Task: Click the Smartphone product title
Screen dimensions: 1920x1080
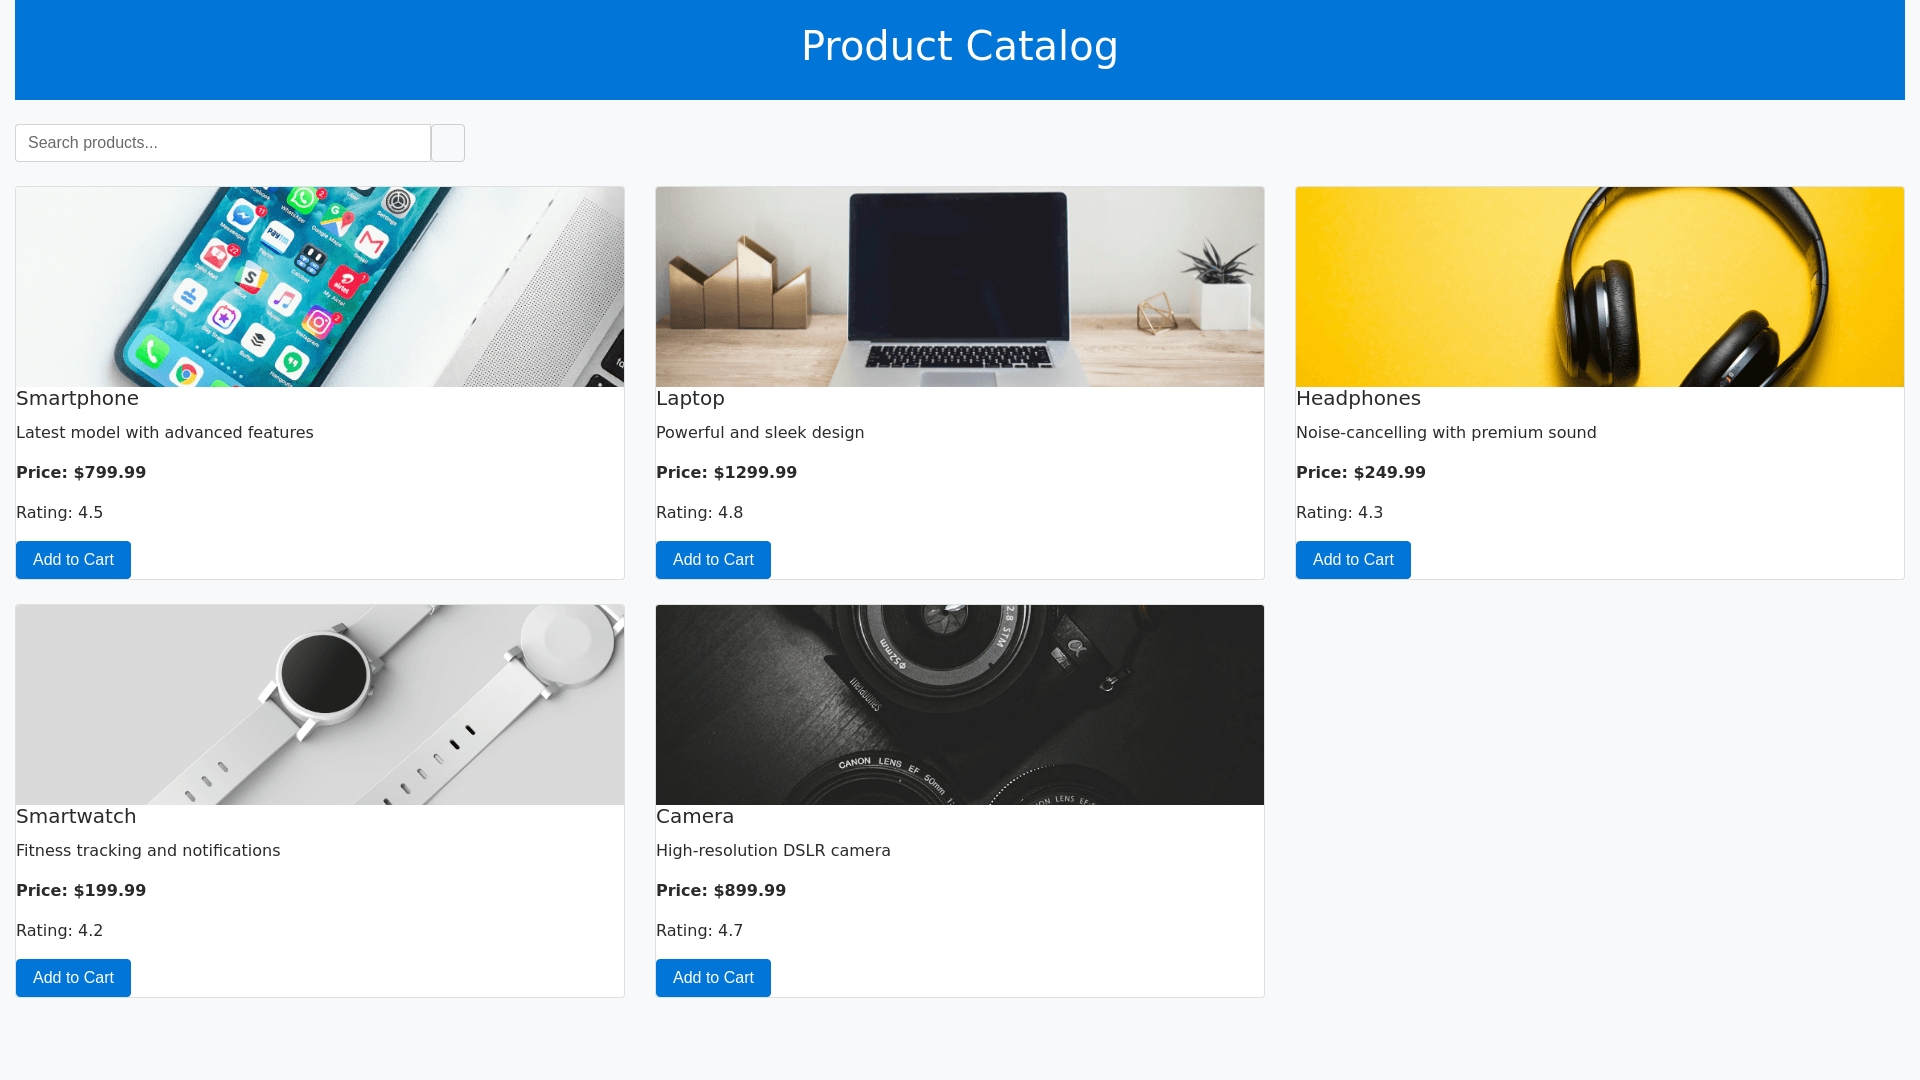Action: pos(78,398)
